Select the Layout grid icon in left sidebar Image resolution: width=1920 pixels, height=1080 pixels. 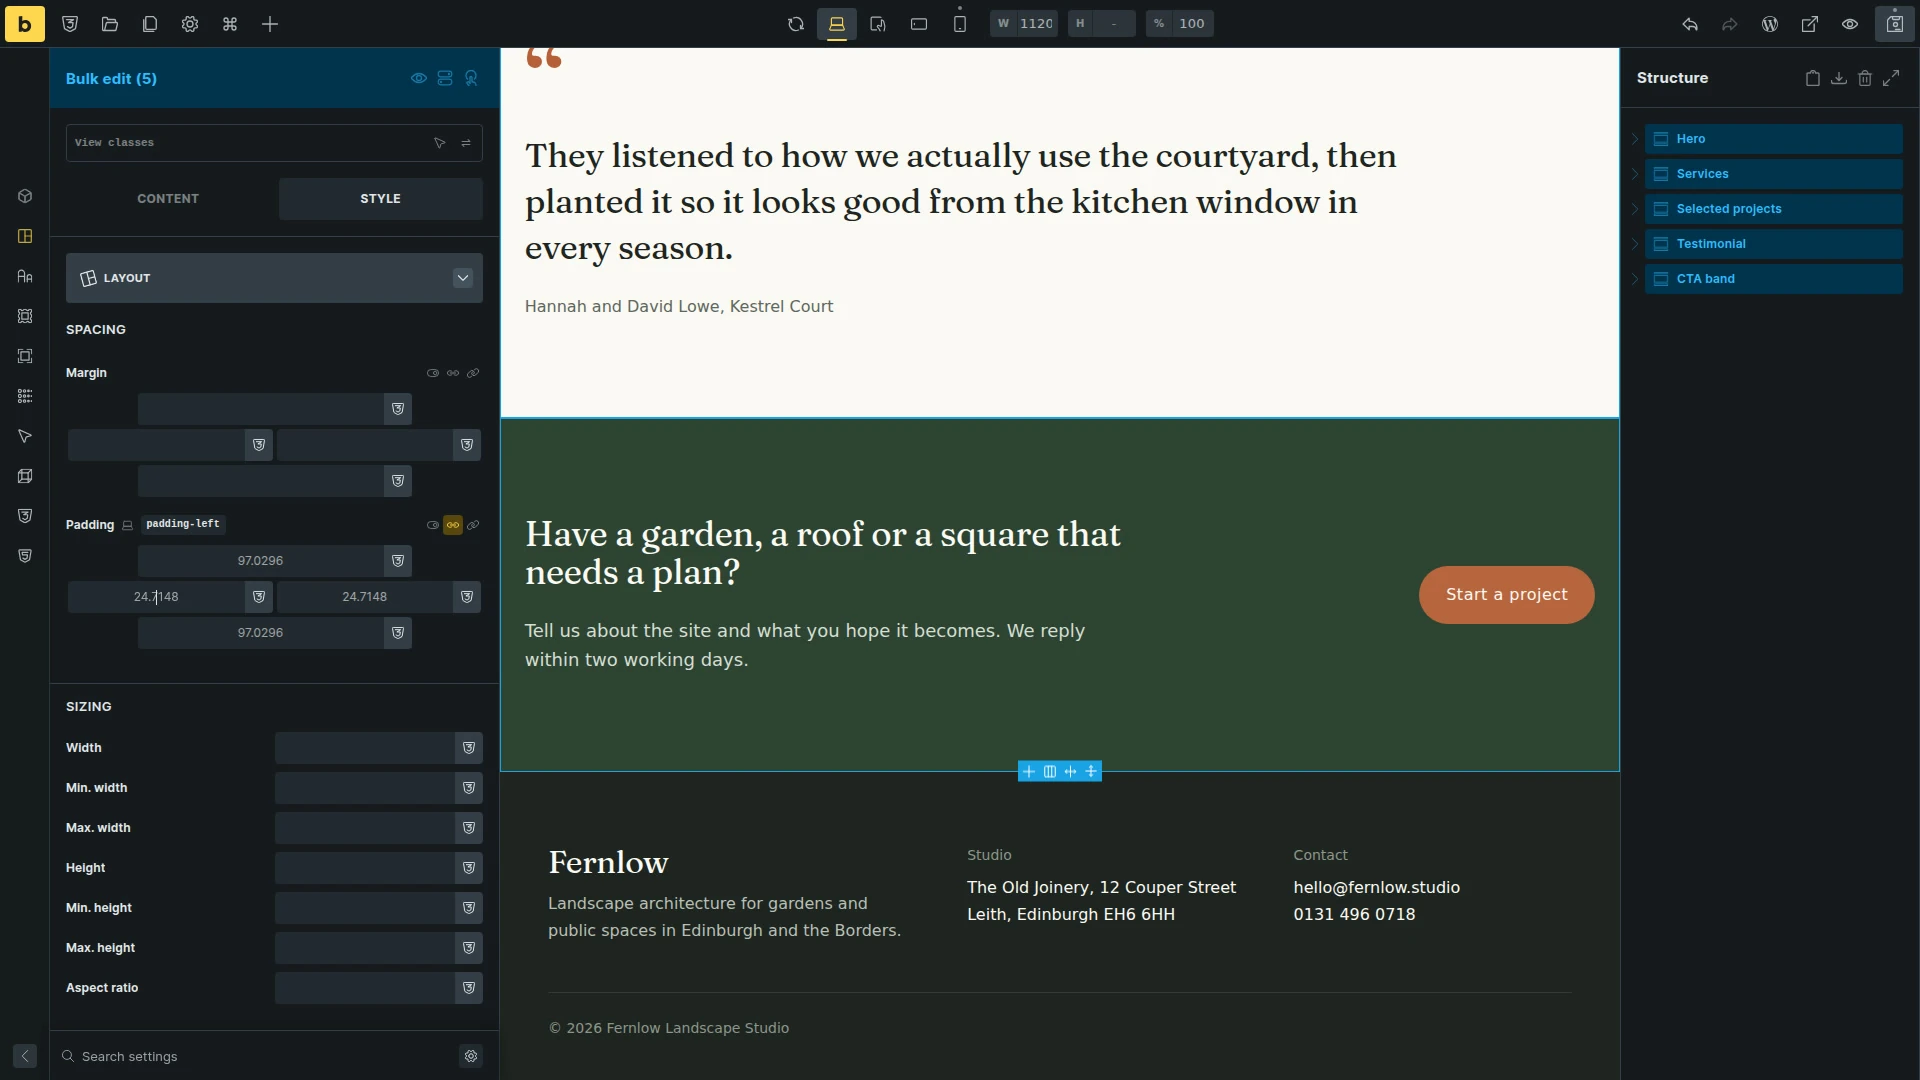point(25,236)
